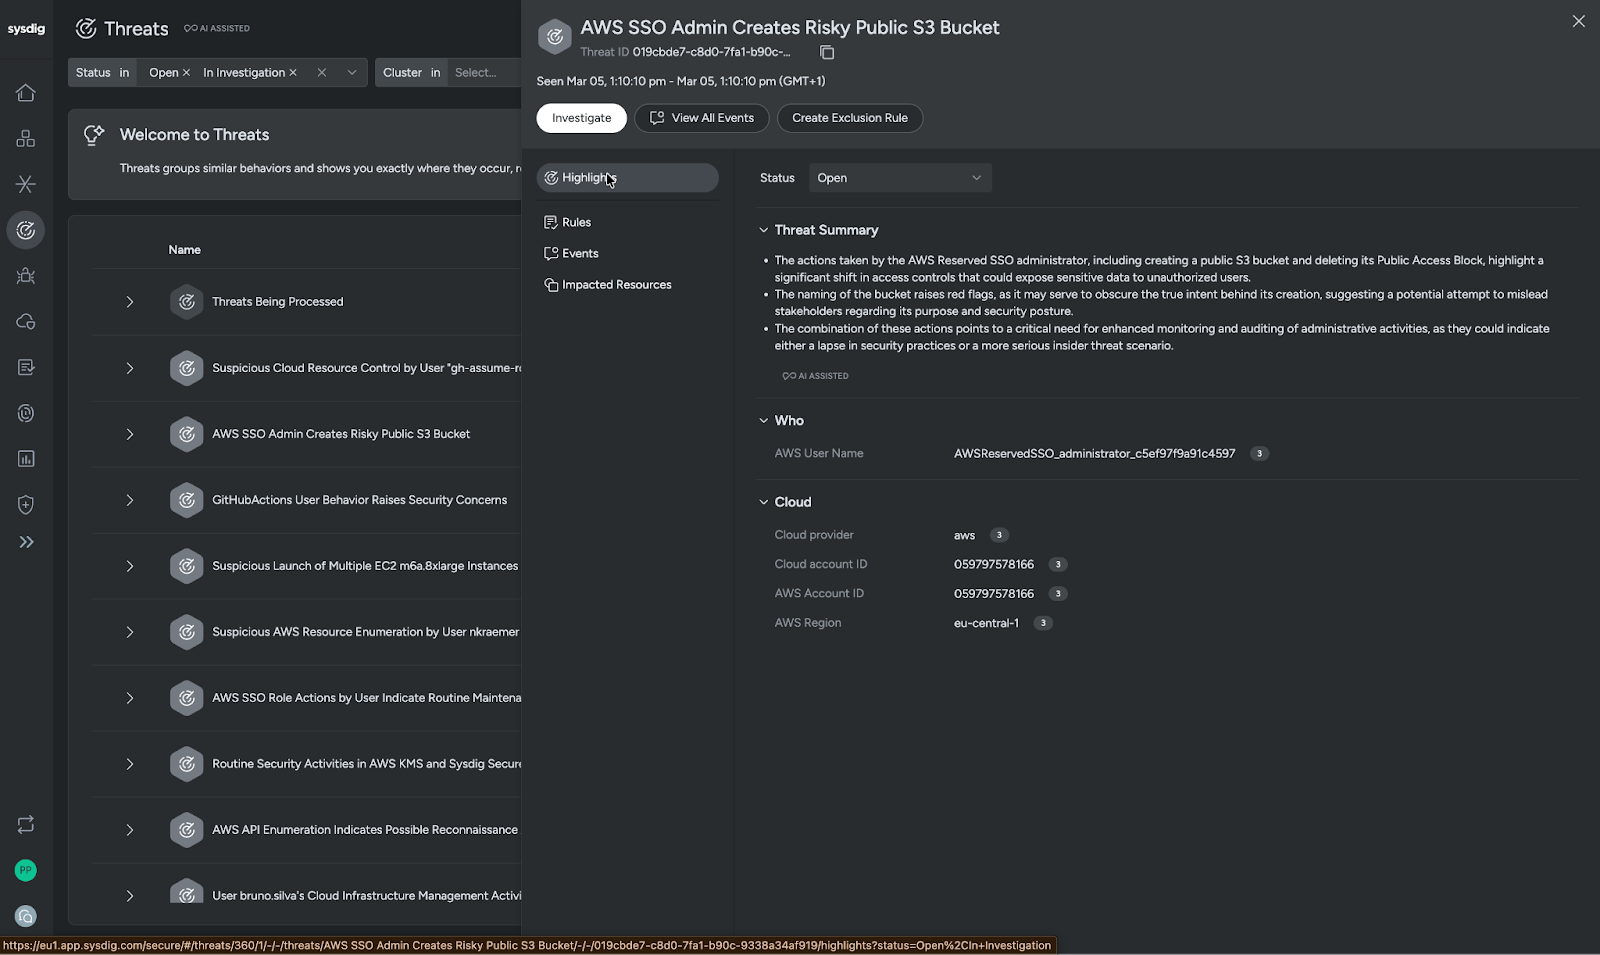Screen dimensions: 1600x955
Task: Click the AI ASSISTED badge beside Threats title
Action: 217,29
